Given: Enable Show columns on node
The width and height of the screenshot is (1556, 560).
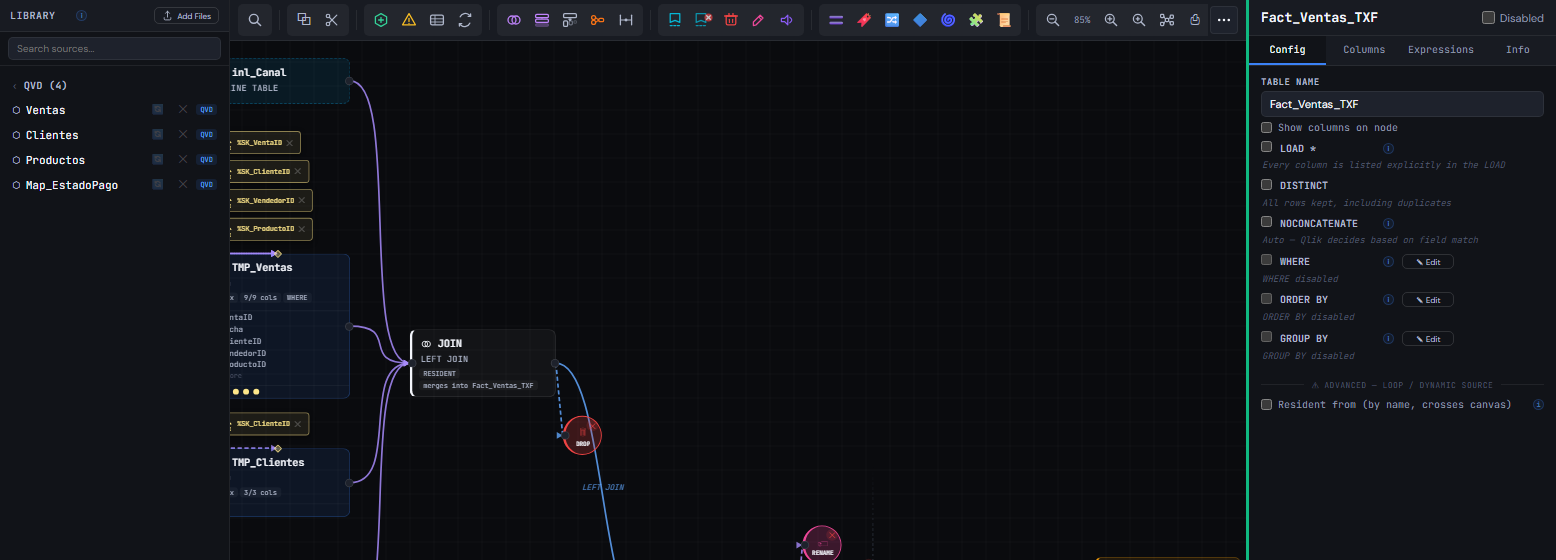Looking at the screenshot, I should click(1266, 127).
